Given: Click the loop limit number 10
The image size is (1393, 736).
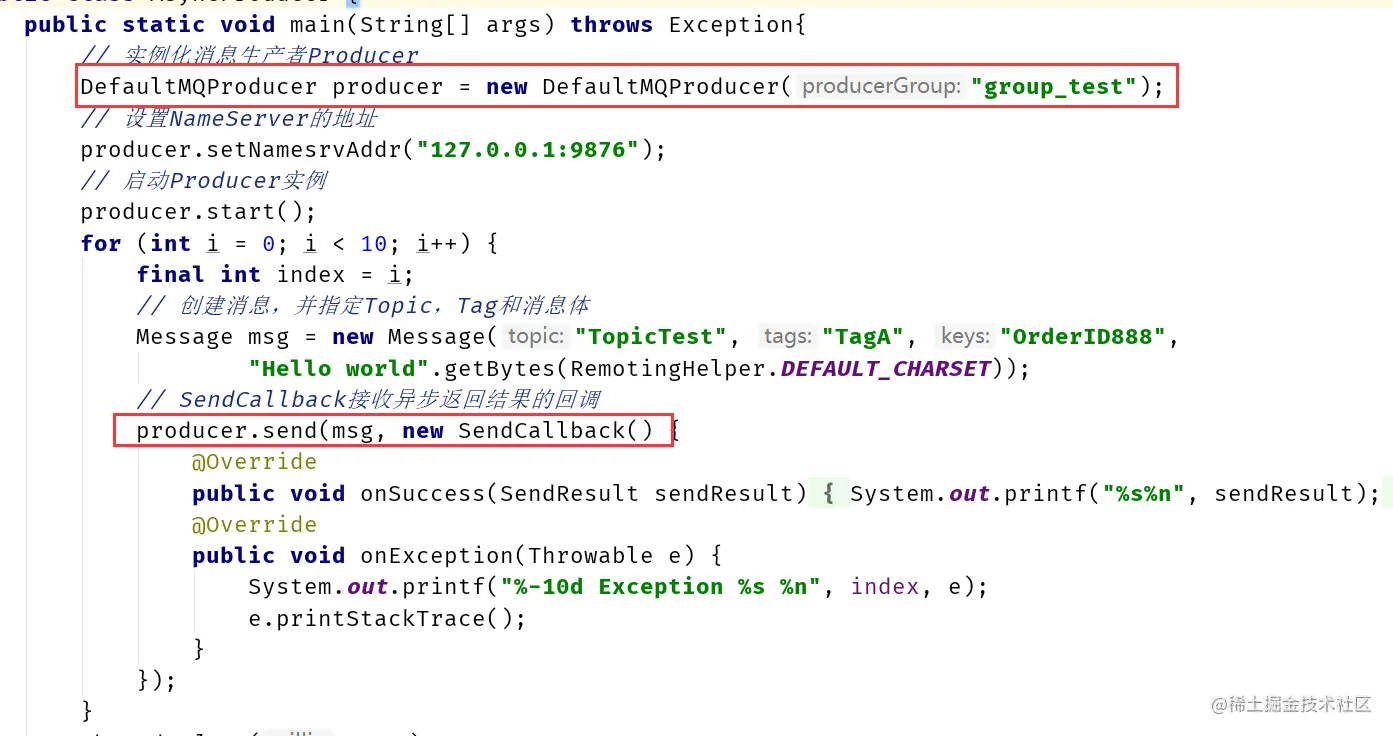Looking at the screenshot, I should [373, 243].
